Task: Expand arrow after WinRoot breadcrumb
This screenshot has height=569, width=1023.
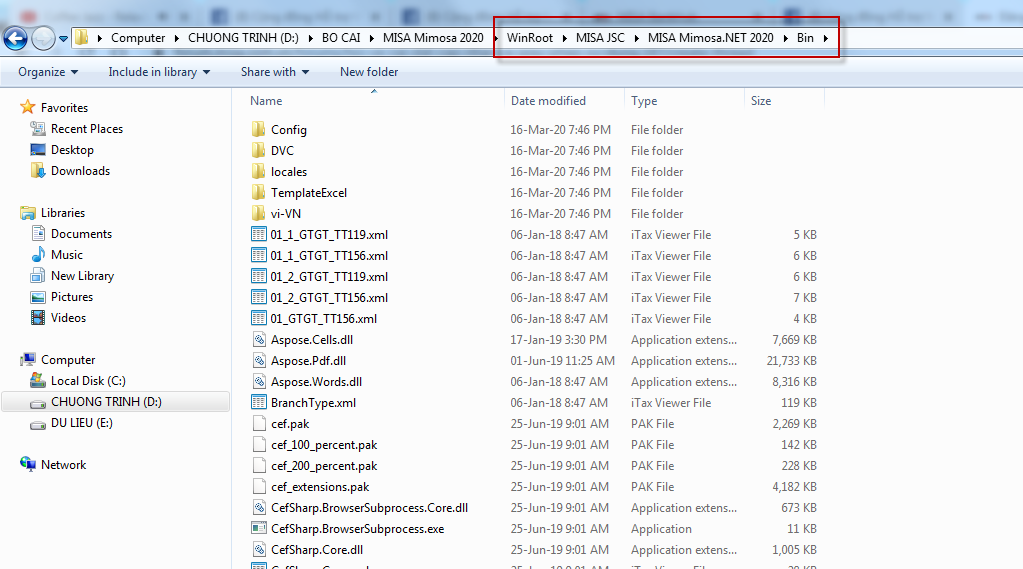Action: click(564, 38)
